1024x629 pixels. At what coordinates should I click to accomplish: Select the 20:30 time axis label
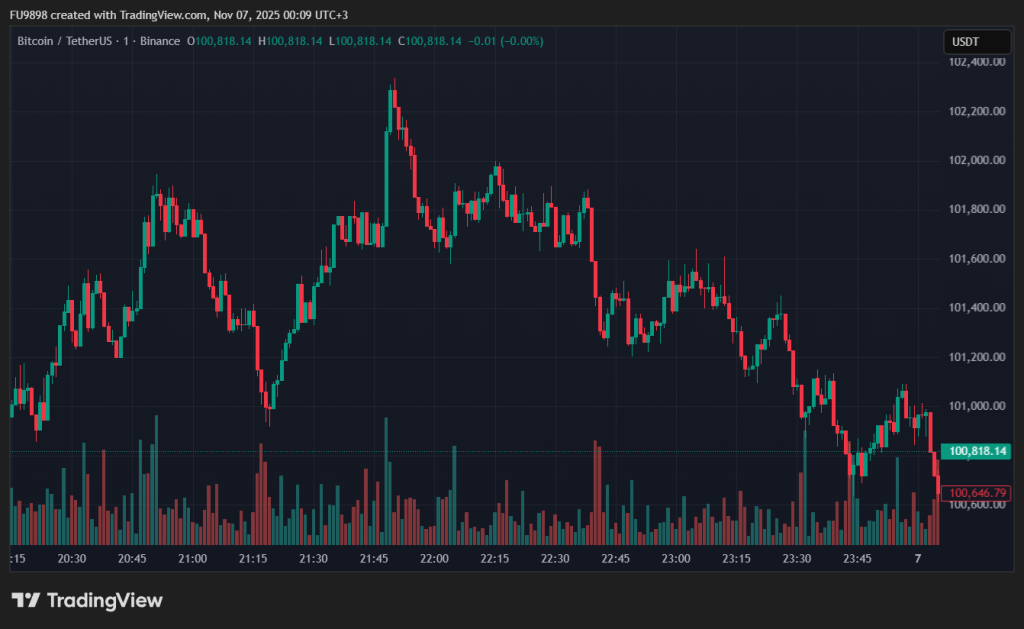[x=72, y=558]
